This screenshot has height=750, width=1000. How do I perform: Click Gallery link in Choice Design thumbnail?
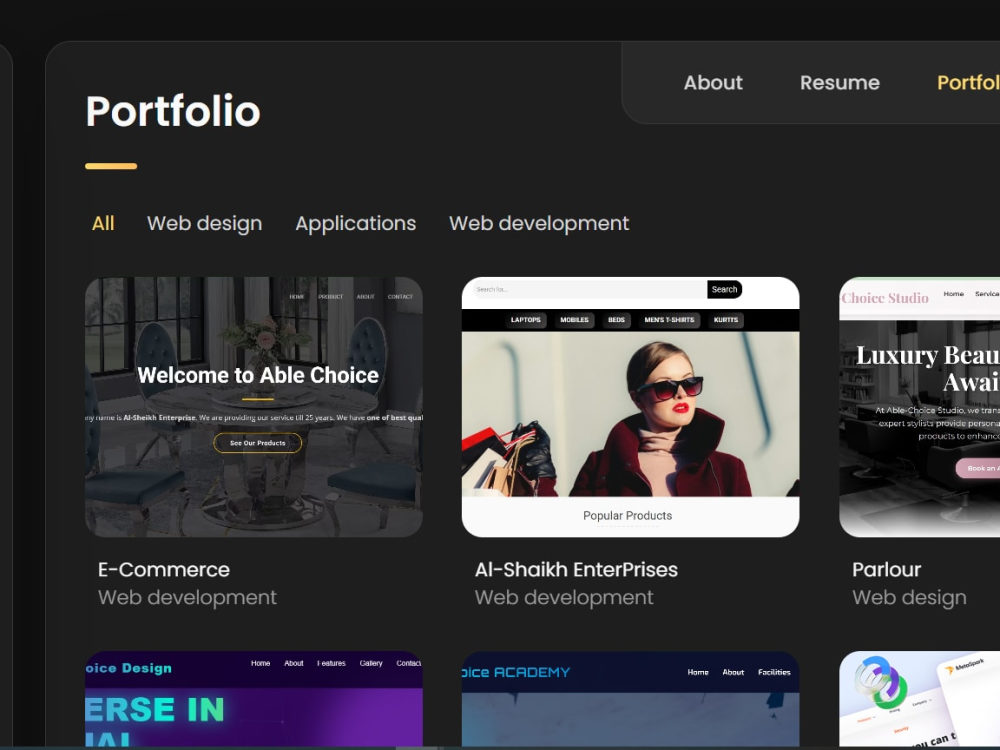point(371,663)
